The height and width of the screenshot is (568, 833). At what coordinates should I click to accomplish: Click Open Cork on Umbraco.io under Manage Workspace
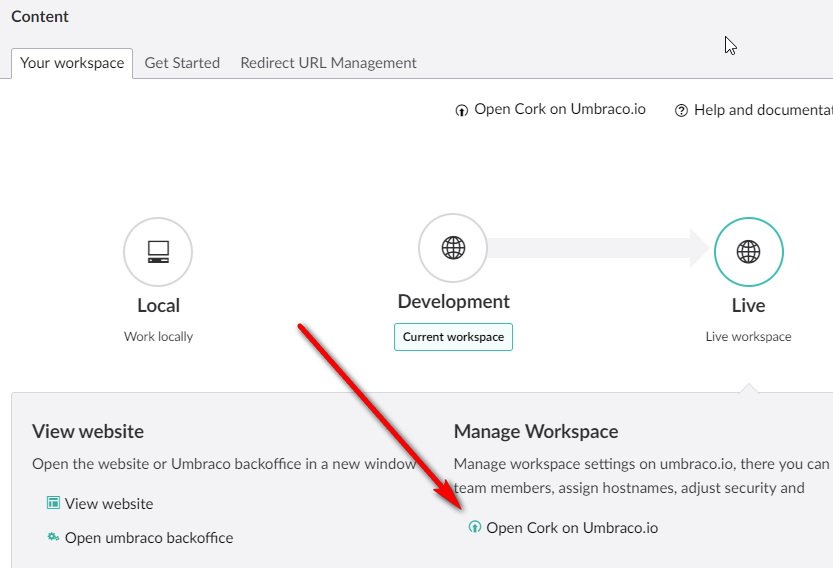(572, 528)
